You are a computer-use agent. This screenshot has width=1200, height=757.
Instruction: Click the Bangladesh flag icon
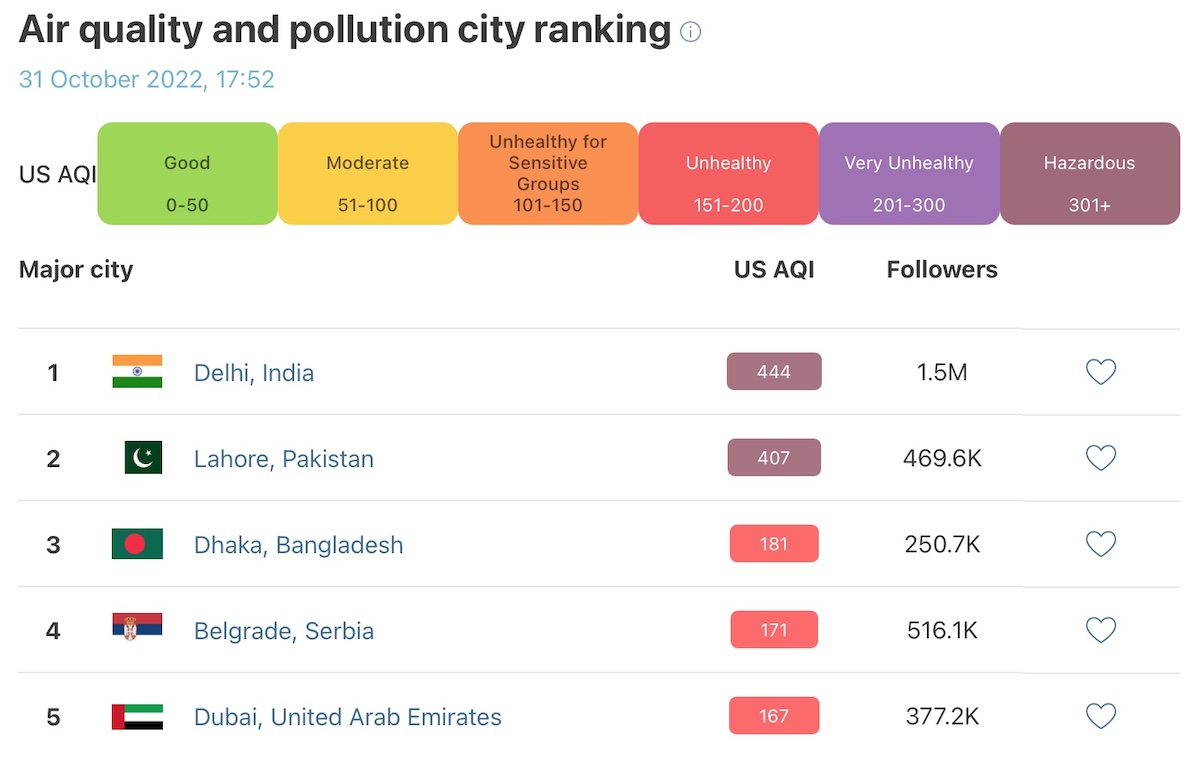tap(137, 544)
